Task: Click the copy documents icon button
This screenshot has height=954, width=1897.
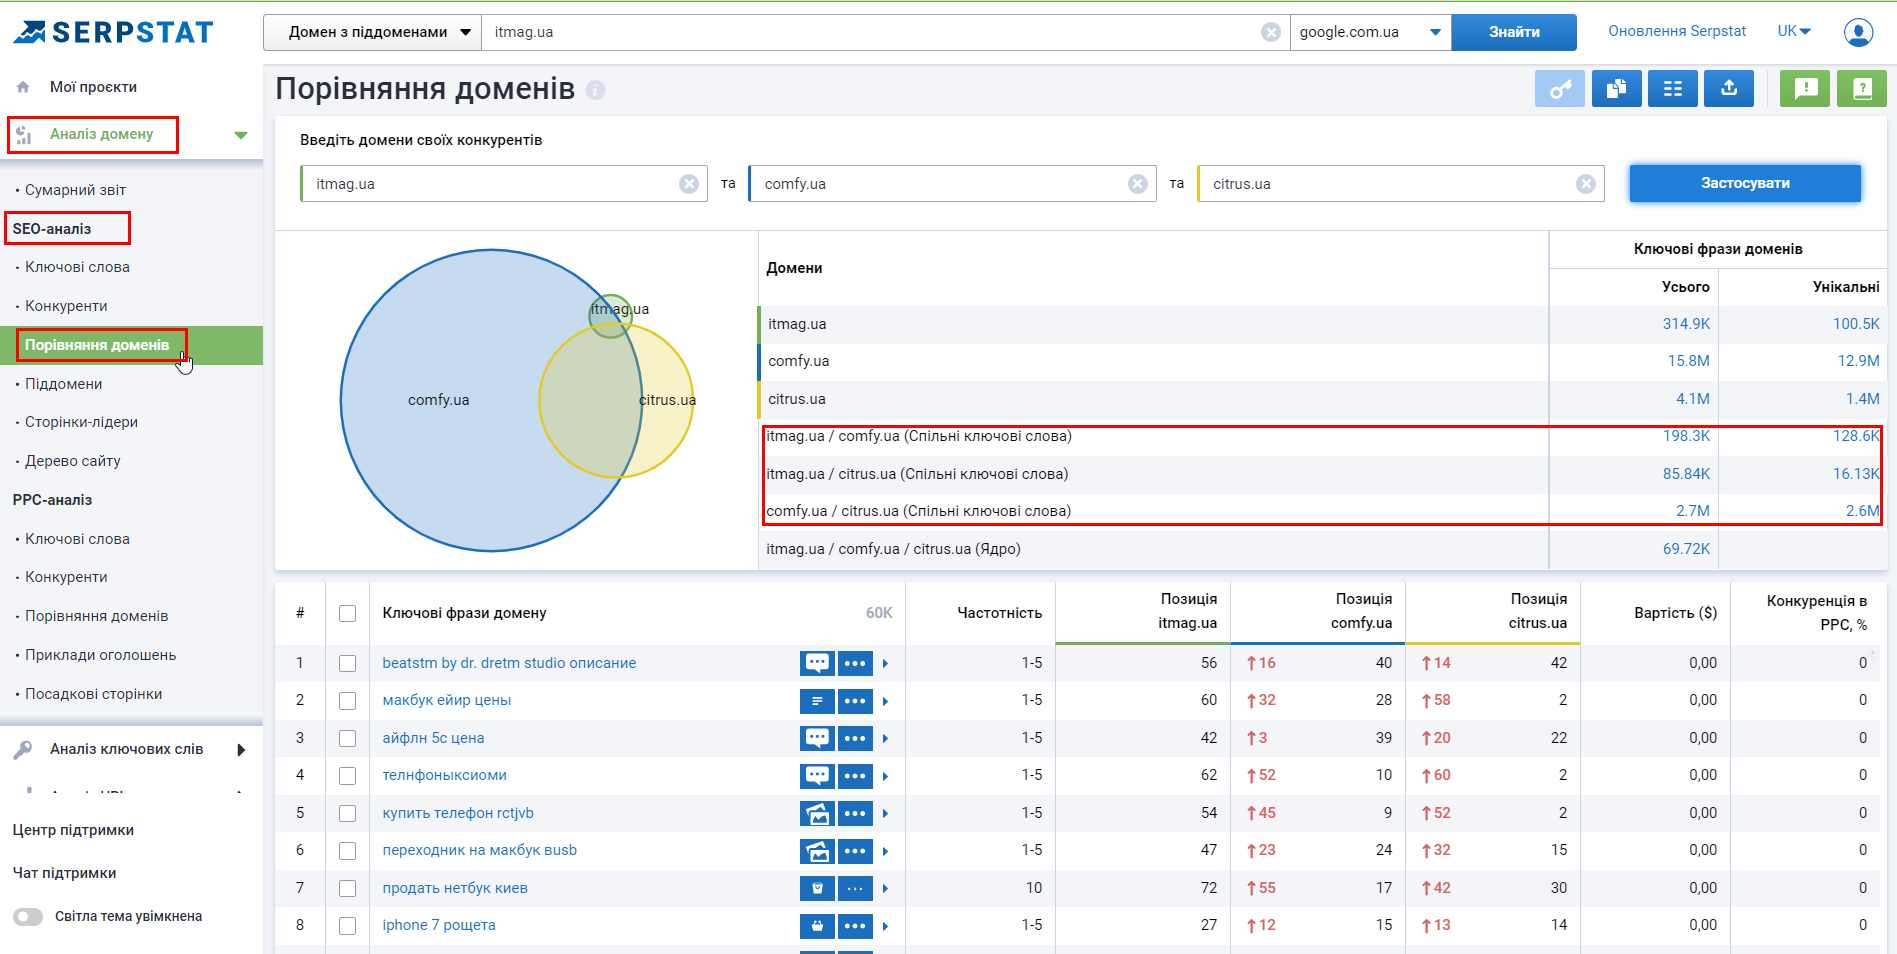Action: tap(1616, 89)
